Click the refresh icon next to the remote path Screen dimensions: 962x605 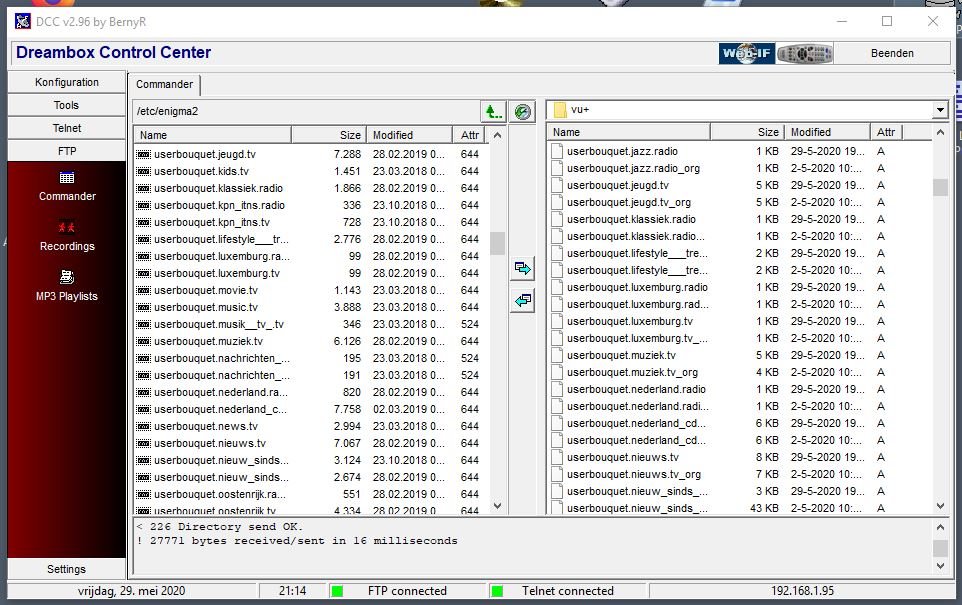coord(523,112)
